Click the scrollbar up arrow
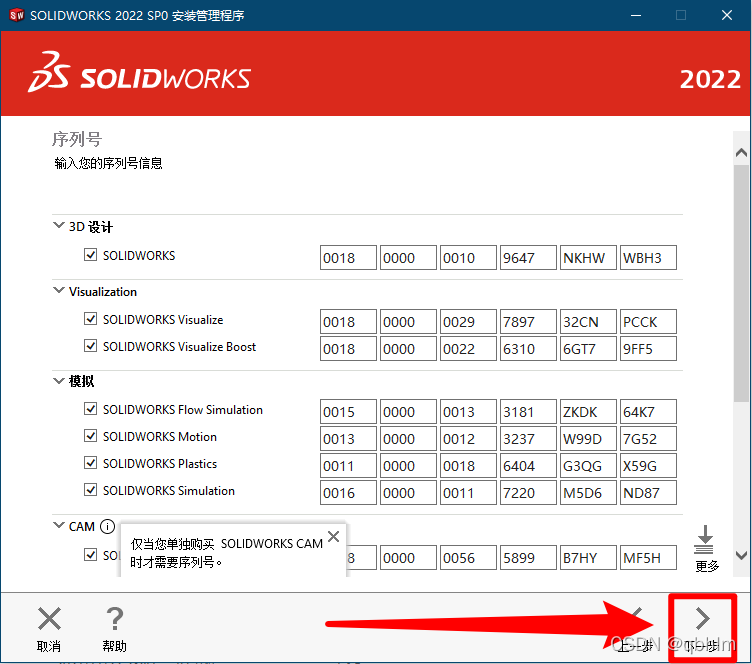The image size is (752, 664). [741, 152]
